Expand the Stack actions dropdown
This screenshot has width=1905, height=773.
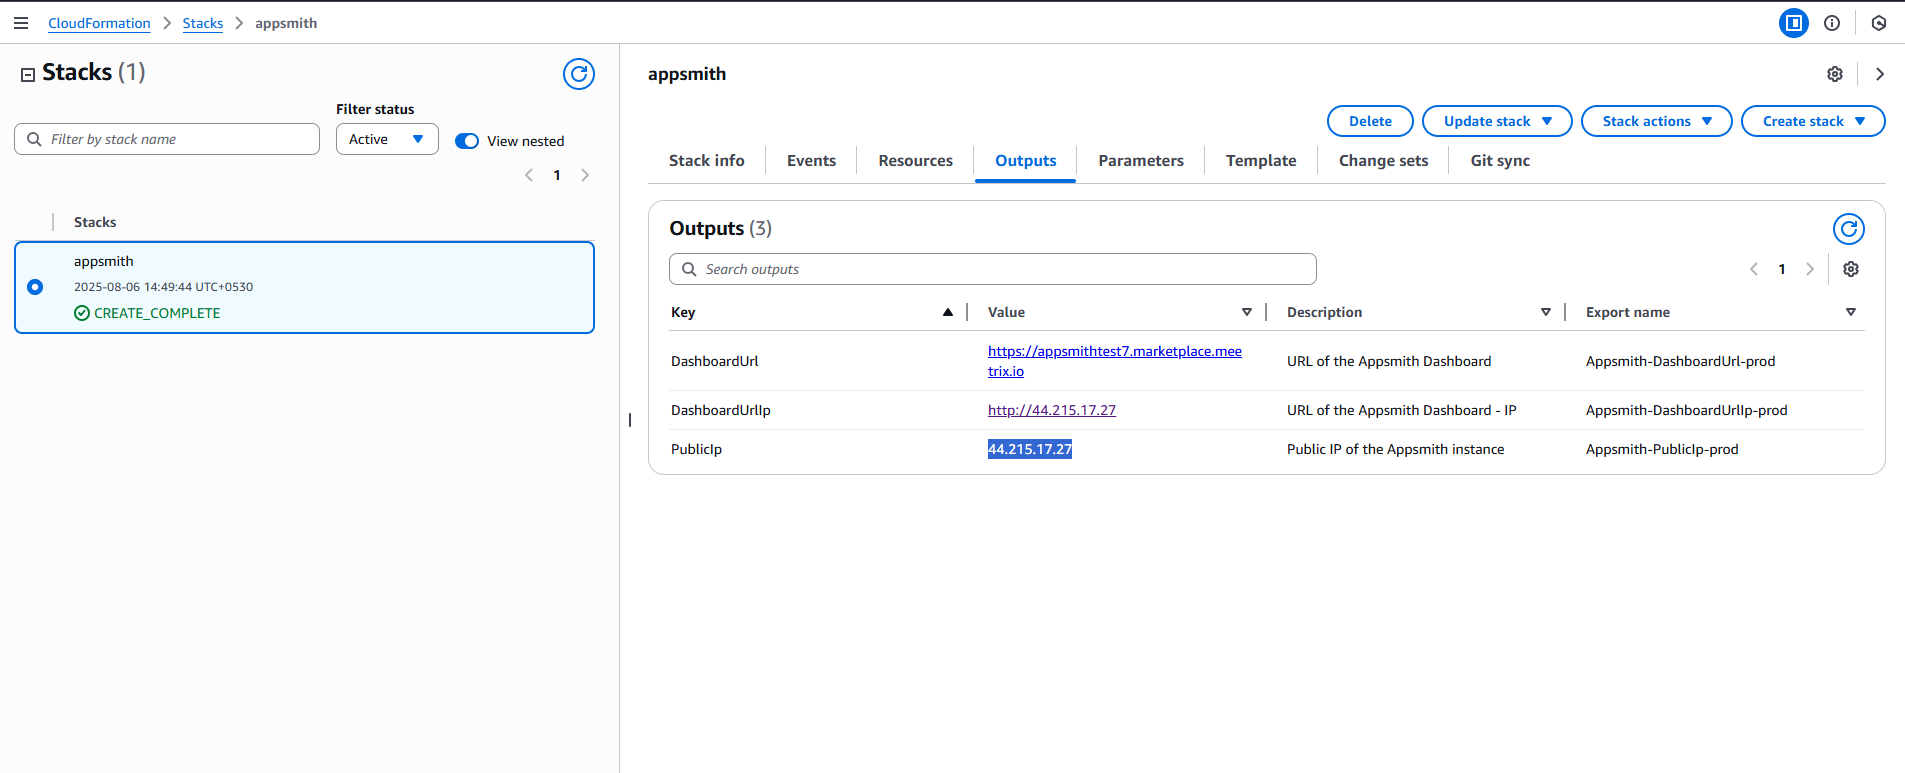click(1656, 121)
